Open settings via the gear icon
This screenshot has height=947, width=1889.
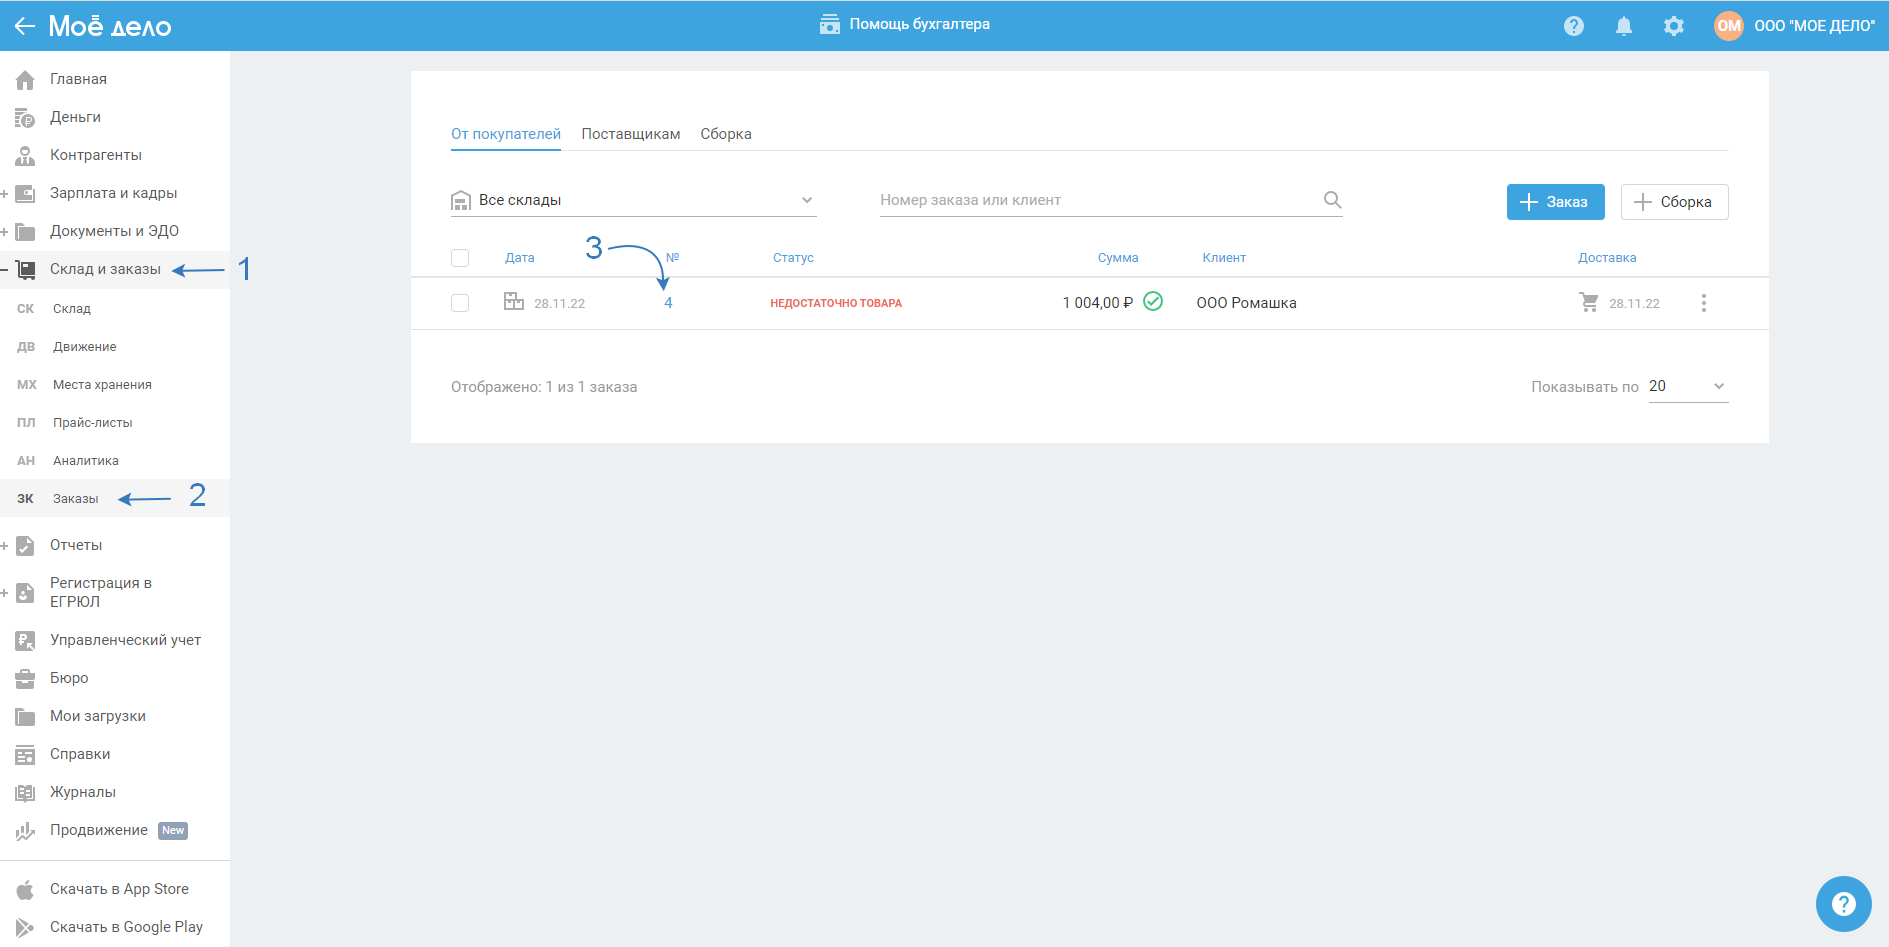1673,26
